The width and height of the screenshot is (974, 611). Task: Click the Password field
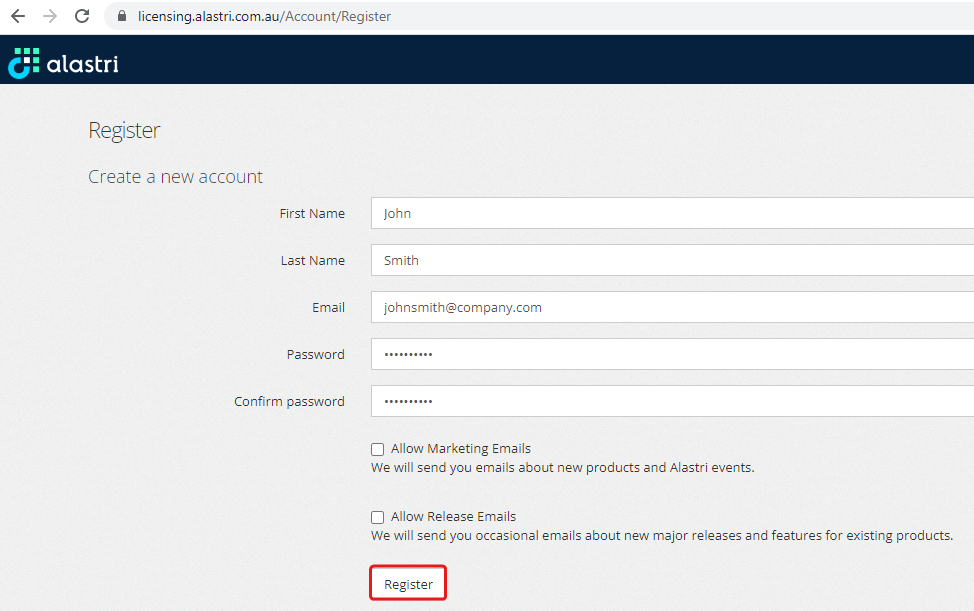[672, 354]
